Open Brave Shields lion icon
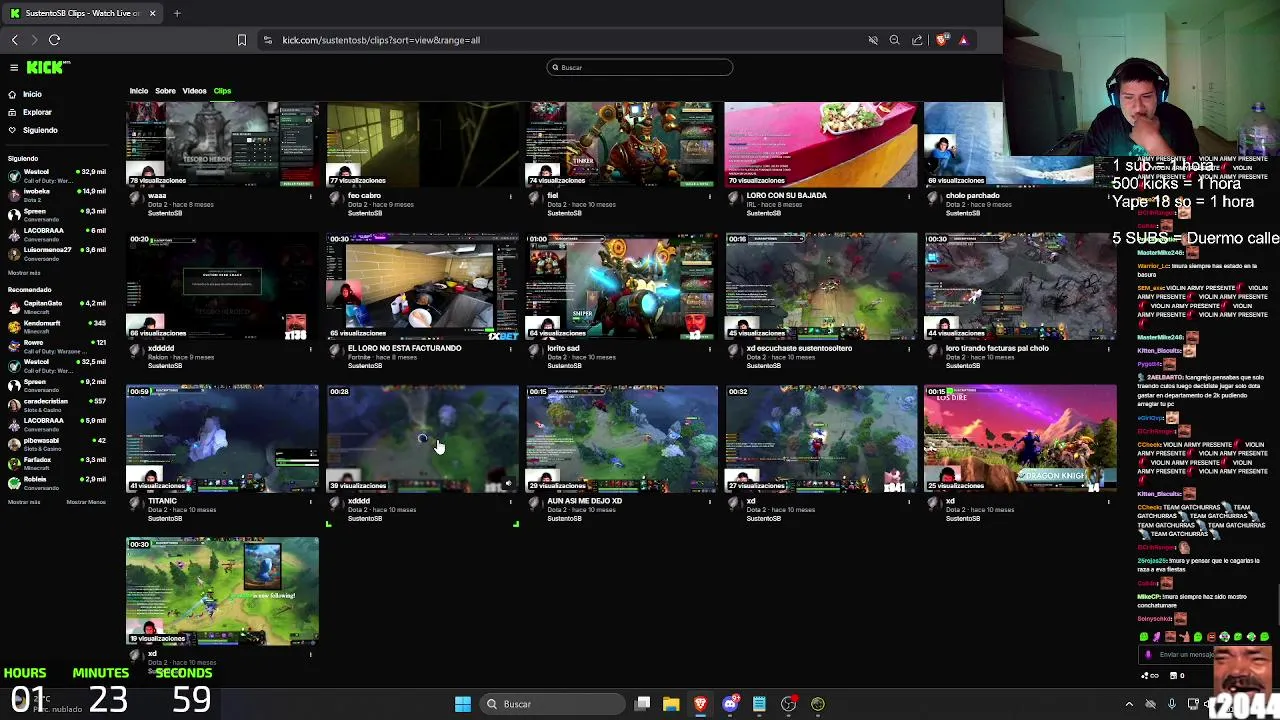The height and width of the screenshot is (720, 1280). (x=942, y=40)
